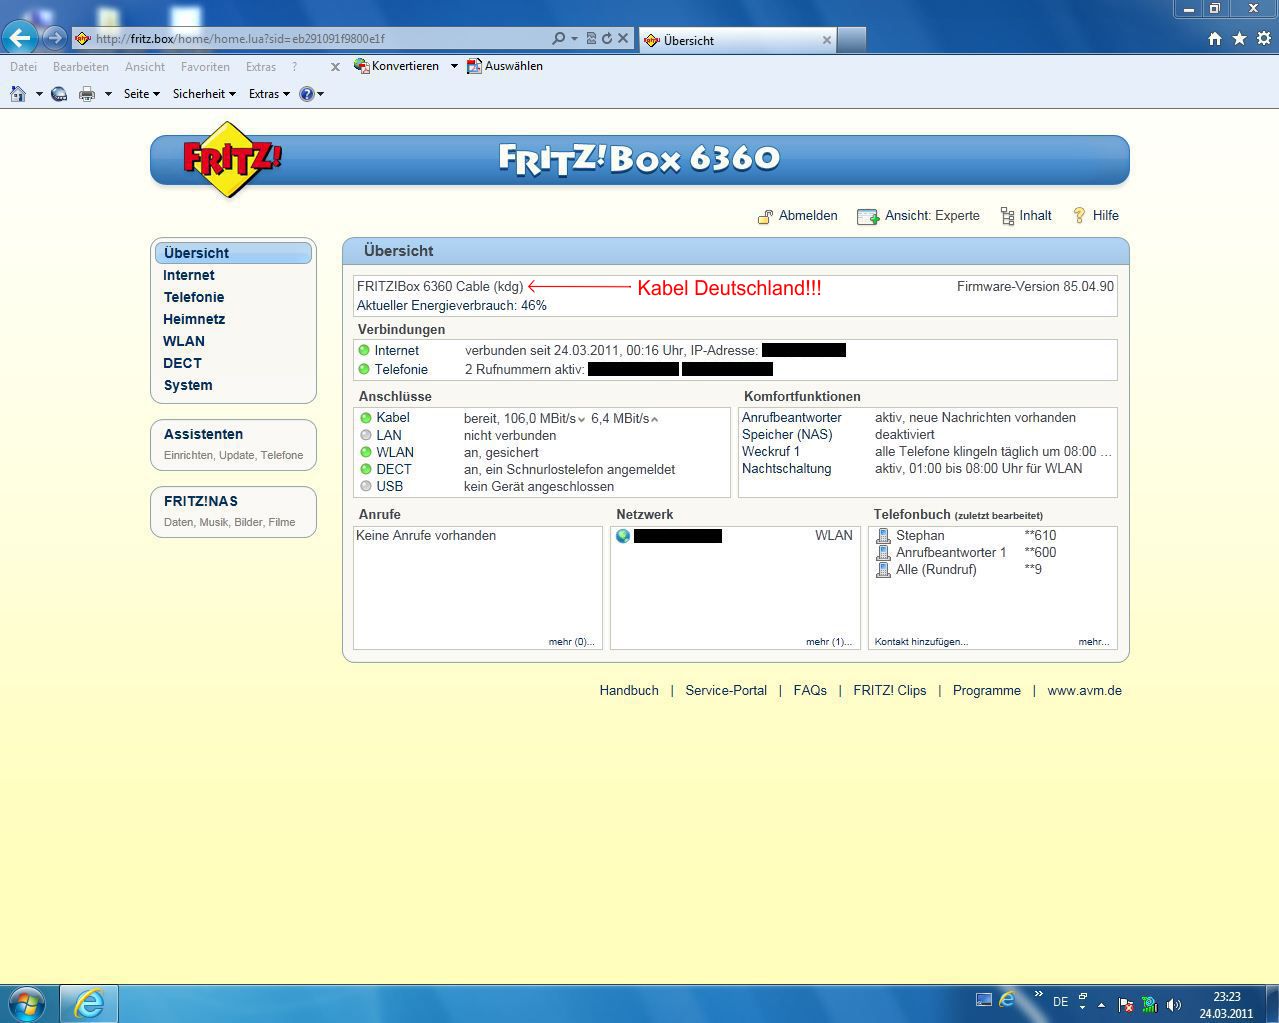Open a new blank tab
Viewport: 1279px width, 1023px height.
coord(851,40)
